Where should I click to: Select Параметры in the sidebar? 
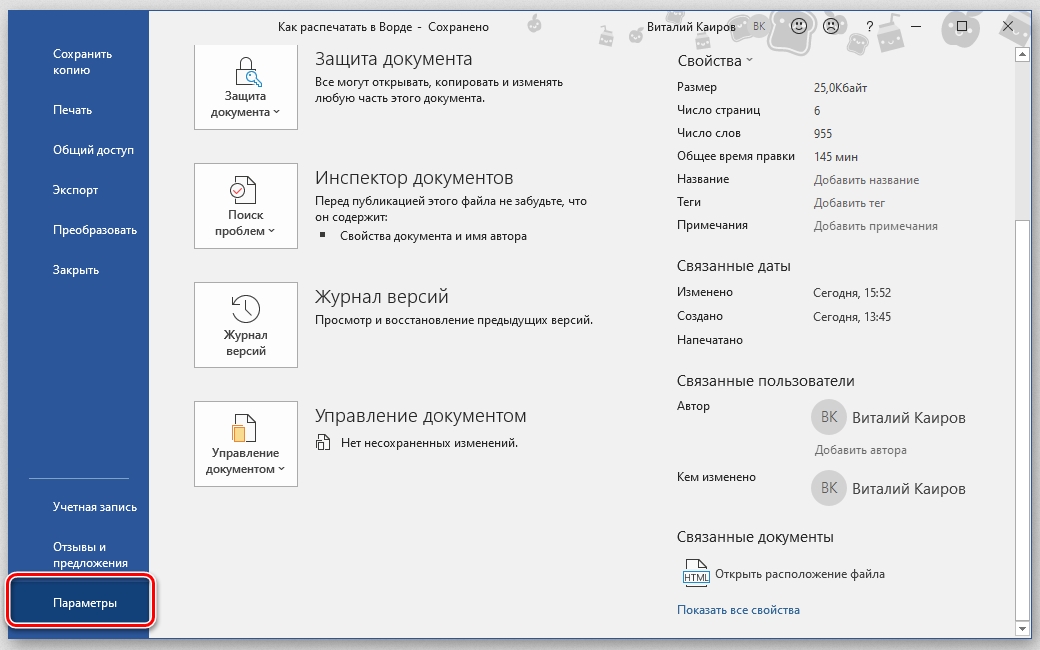[x=84, y=603]
